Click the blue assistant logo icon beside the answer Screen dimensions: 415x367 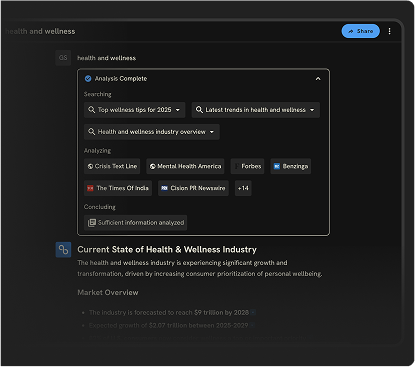pos(63,250)
